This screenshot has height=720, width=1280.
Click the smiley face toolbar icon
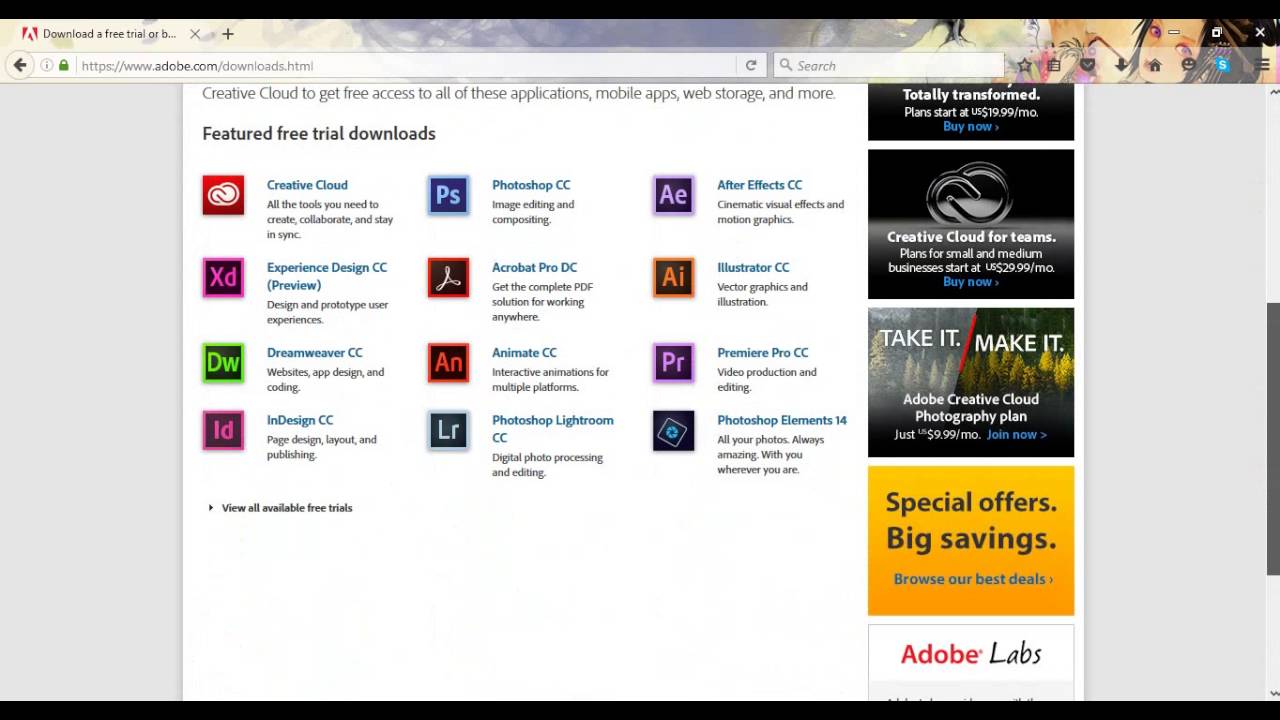coord(1188,65)
